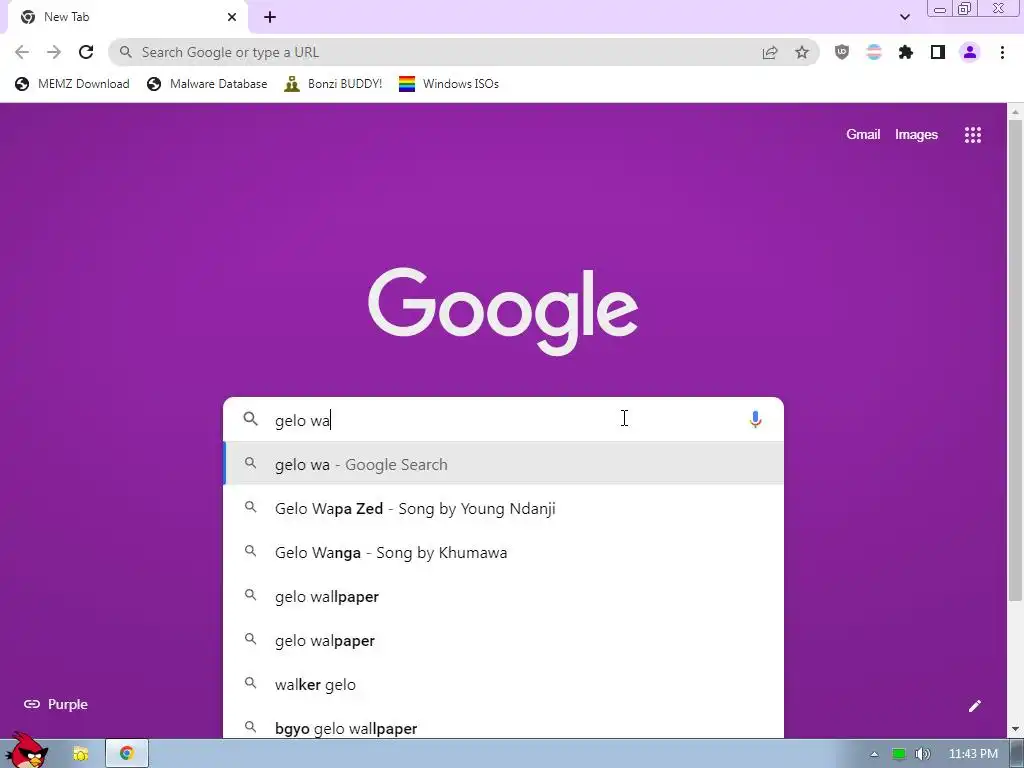Open a new tab with the plus button
This screenshot has width=1024, height=768.
[270, 17]
